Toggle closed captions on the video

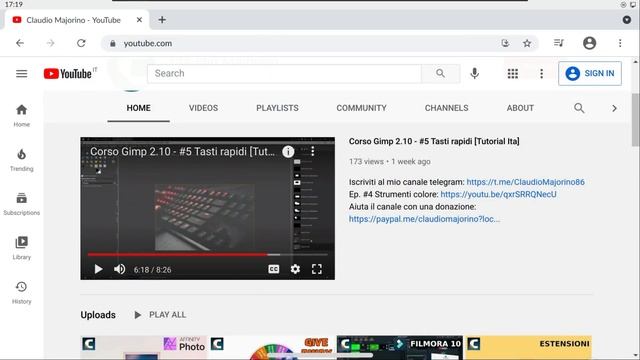(273, 269)
